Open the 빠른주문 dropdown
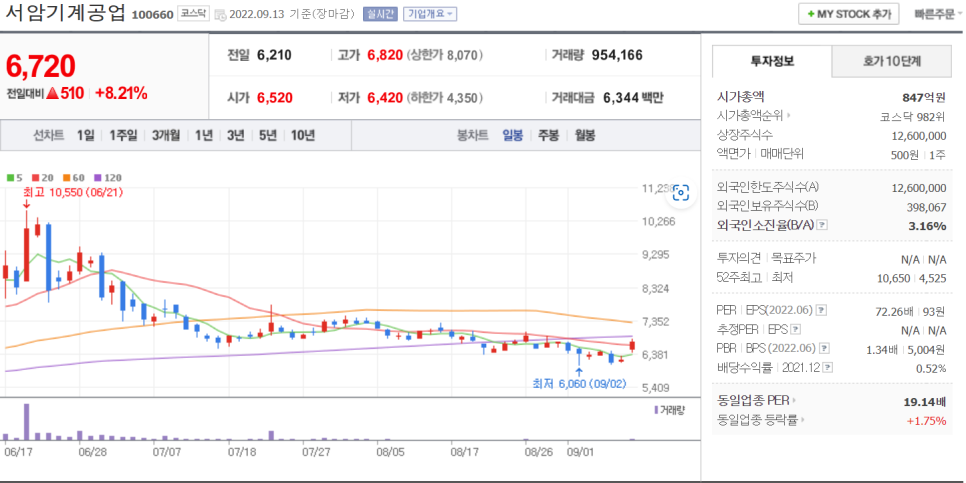 click(x=938, y=14)
